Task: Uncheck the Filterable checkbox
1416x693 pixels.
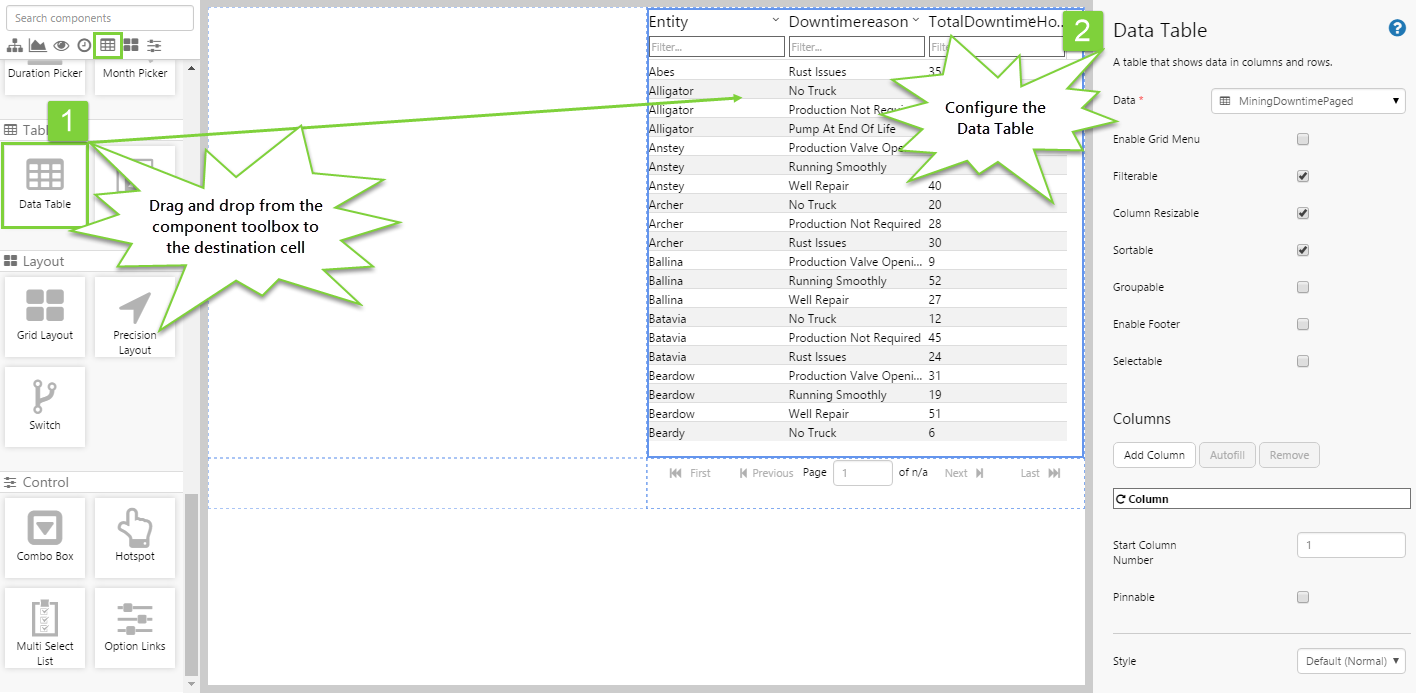Action: click(x=1302, y=176)
